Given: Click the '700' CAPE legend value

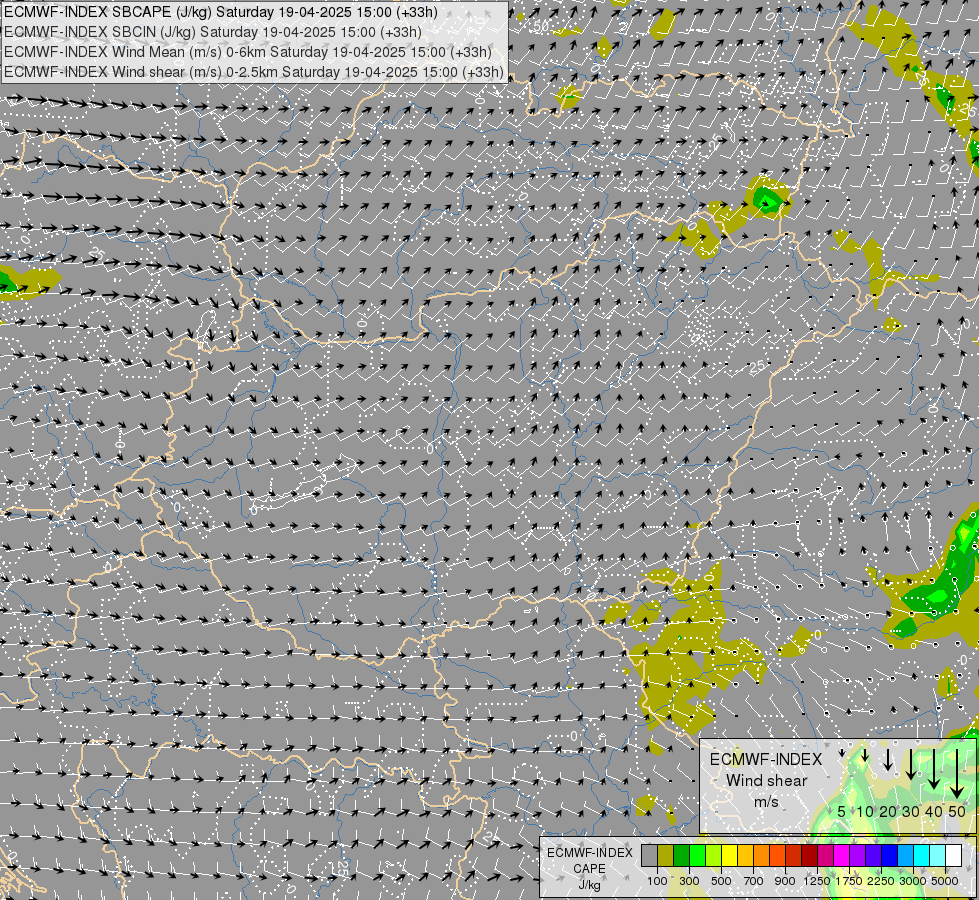Looking at the screenshot, I should coord(754,881).
